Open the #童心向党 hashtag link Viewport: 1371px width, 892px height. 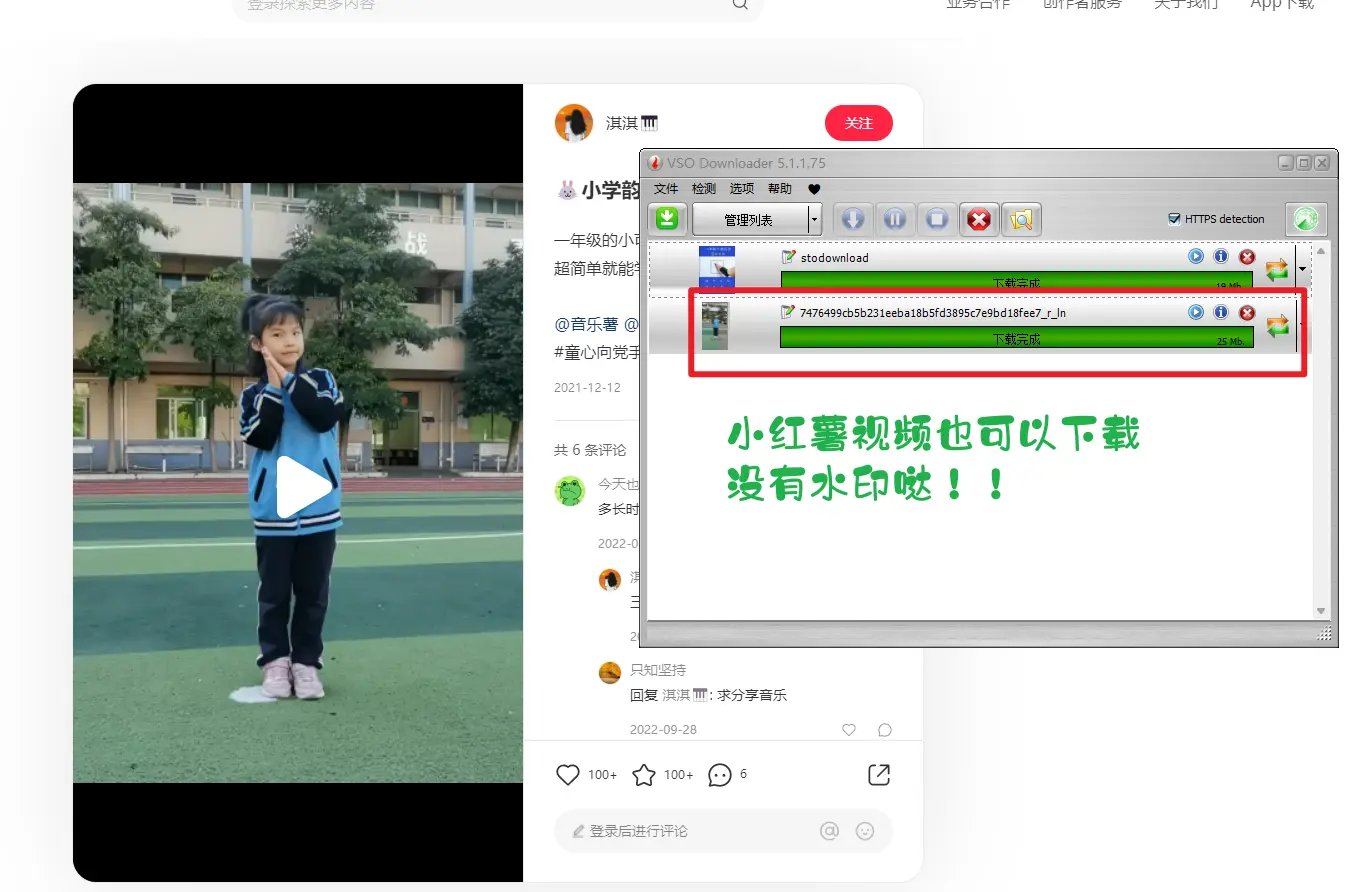click(597, 351)
